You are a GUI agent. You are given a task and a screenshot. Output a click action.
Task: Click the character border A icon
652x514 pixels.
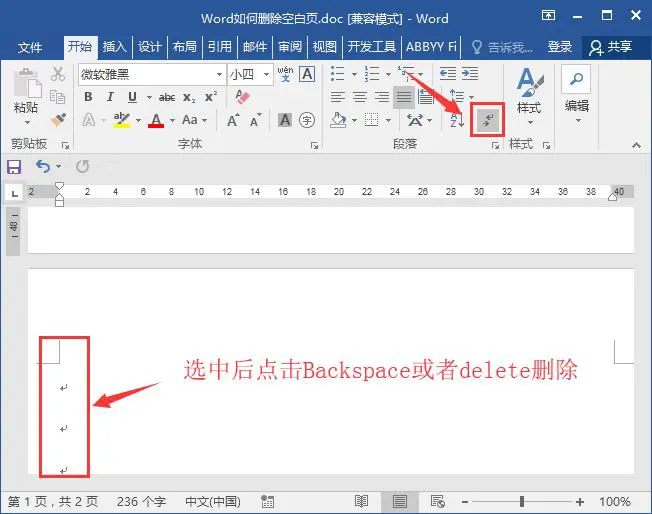[x=307, y=74]
